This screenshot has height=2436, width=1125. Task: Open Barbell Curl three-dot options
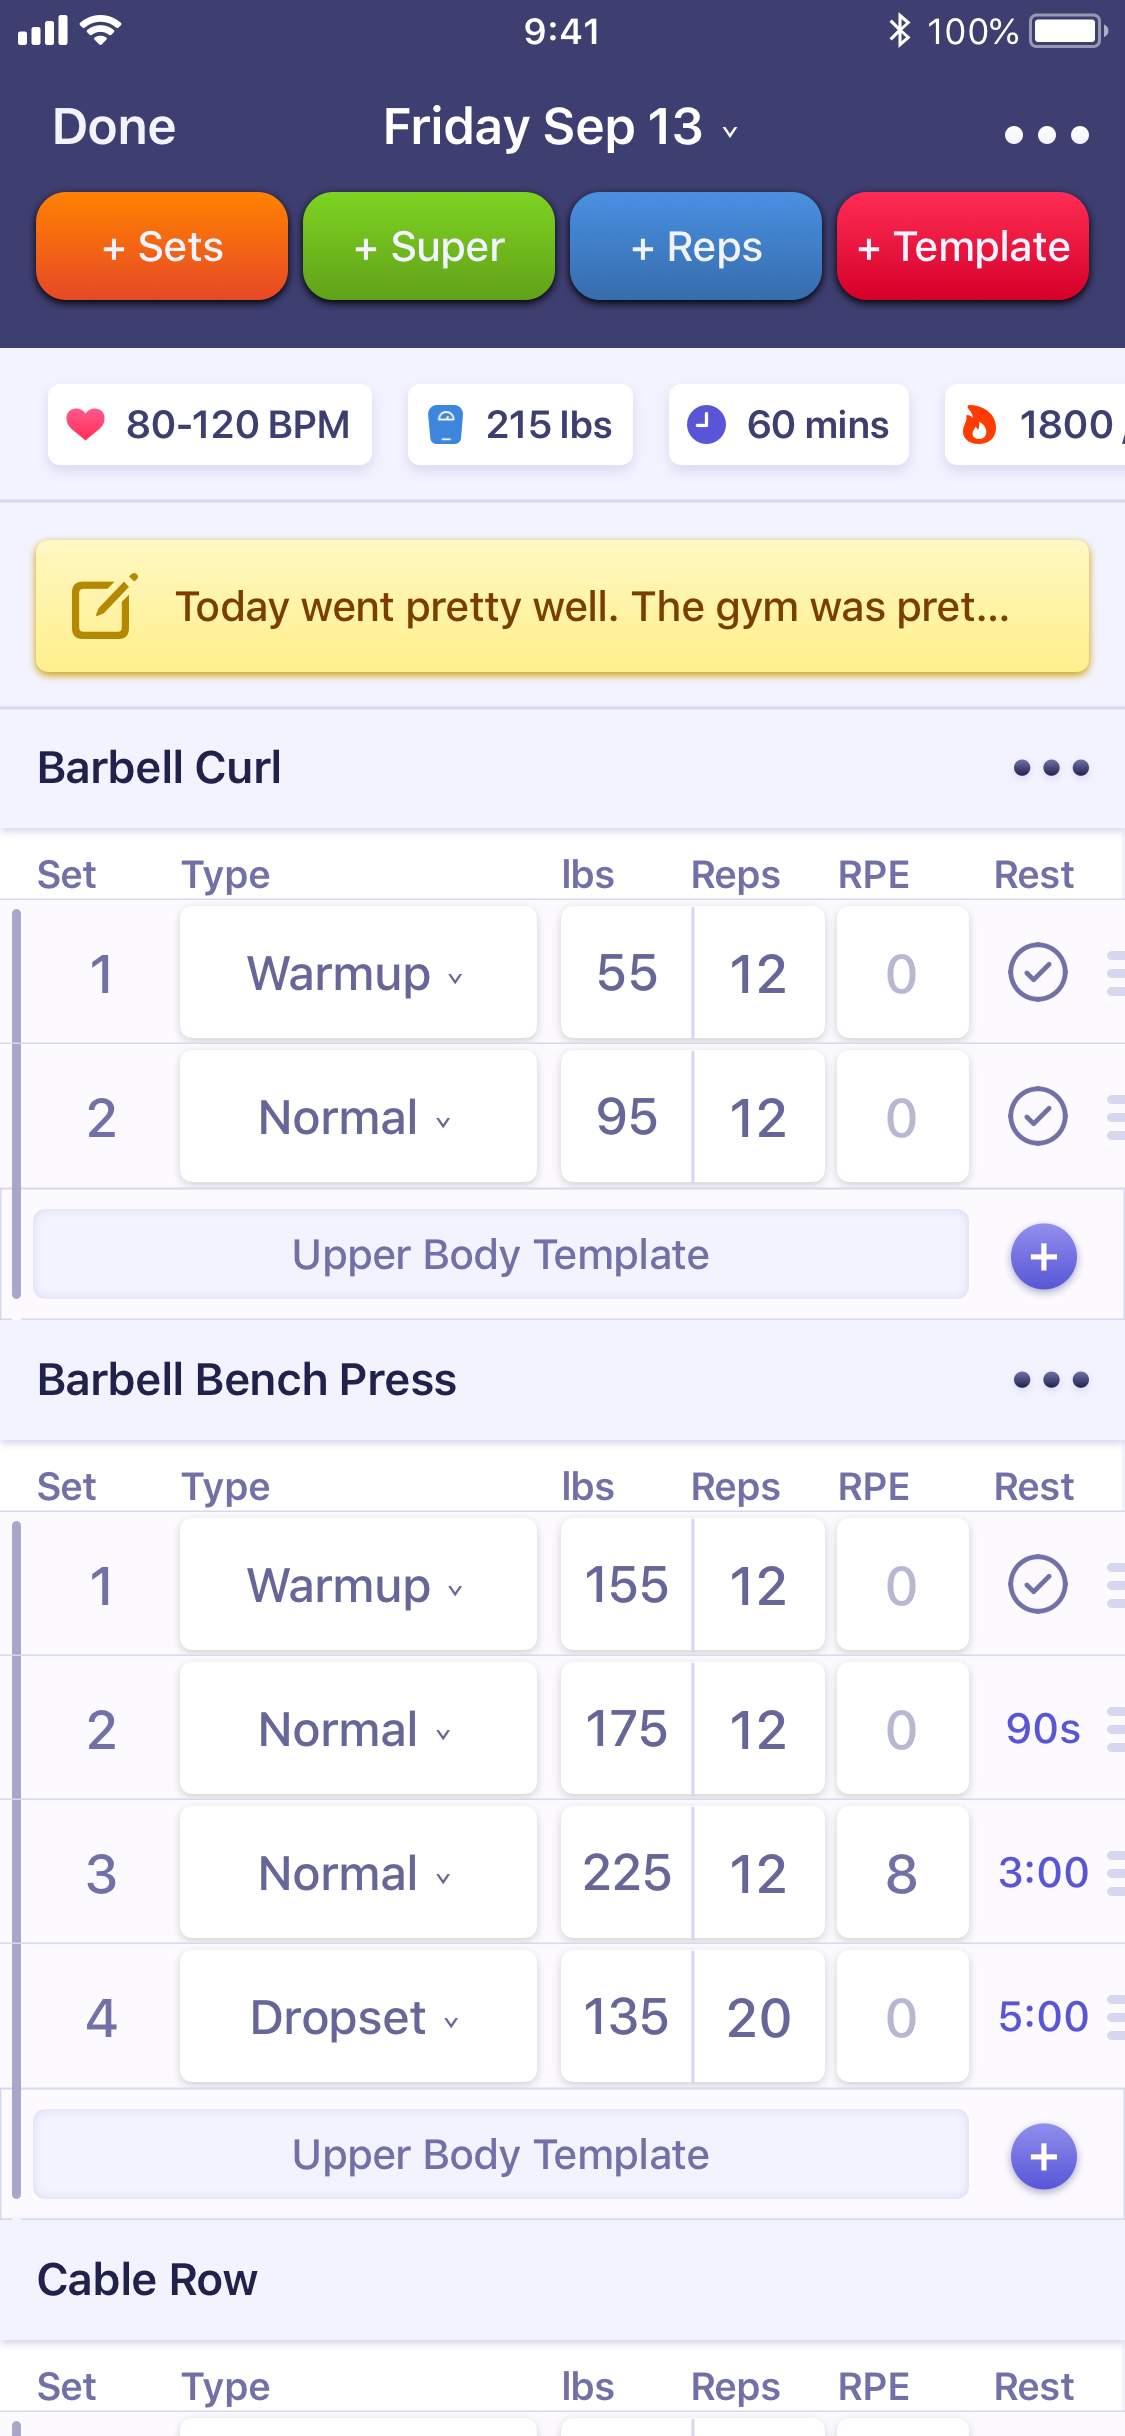[x=1050, y=768]
